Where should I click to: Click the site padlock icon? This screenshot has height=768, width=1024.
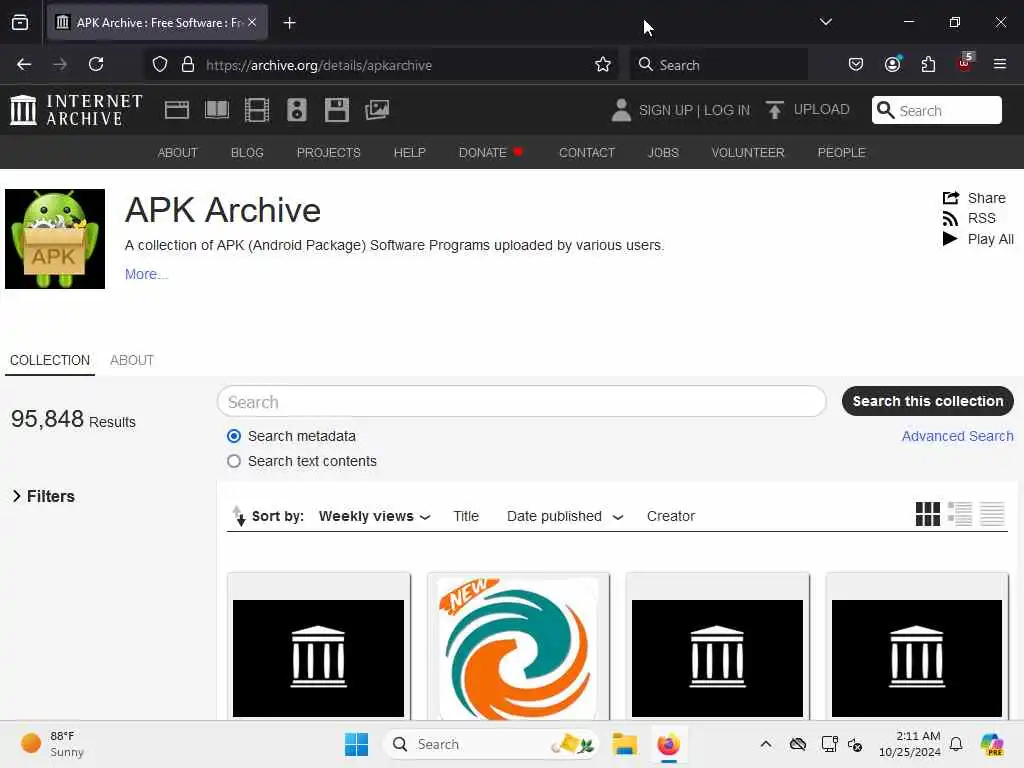click(x=188, y=65)
